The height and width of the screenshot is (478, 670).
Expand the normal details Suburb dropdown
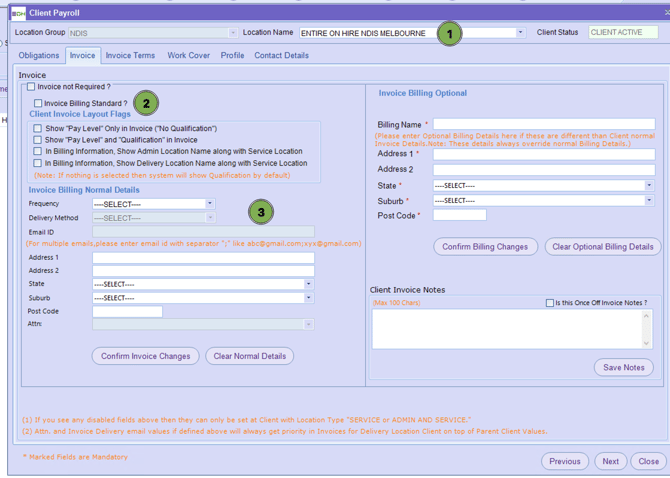308,298
